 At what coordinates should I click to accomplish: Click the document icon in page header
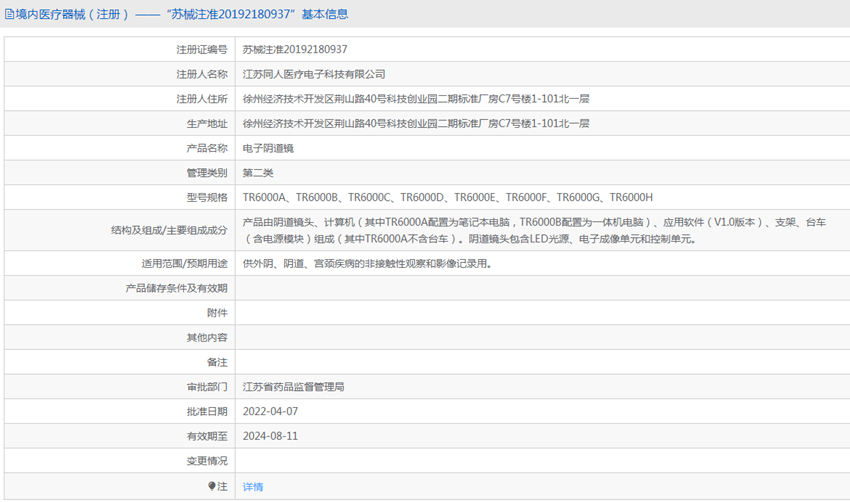click(9, 15)
